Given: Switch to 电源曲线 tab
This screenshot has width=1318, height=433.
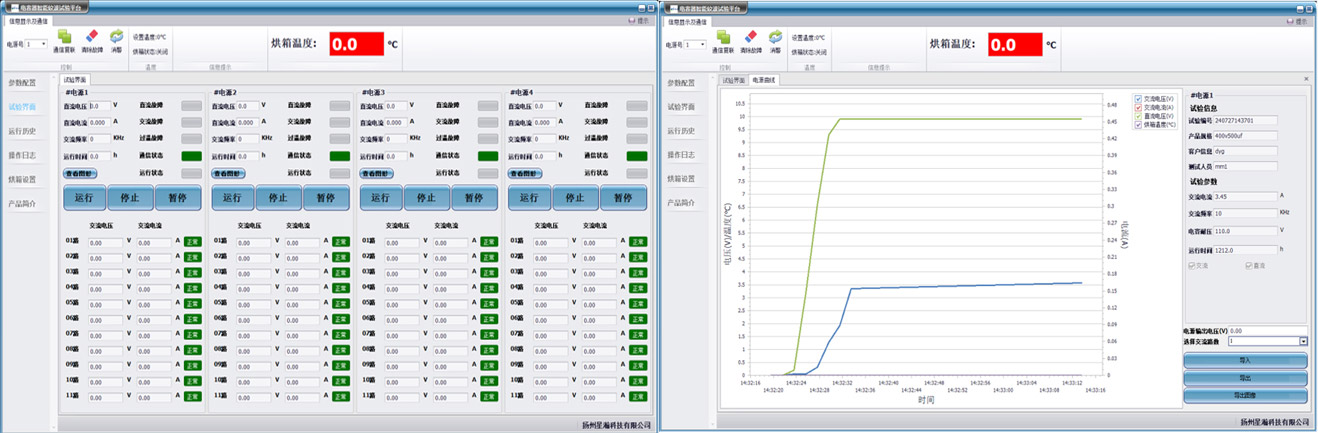Looking at the screenshot, I should coord(764,80).
